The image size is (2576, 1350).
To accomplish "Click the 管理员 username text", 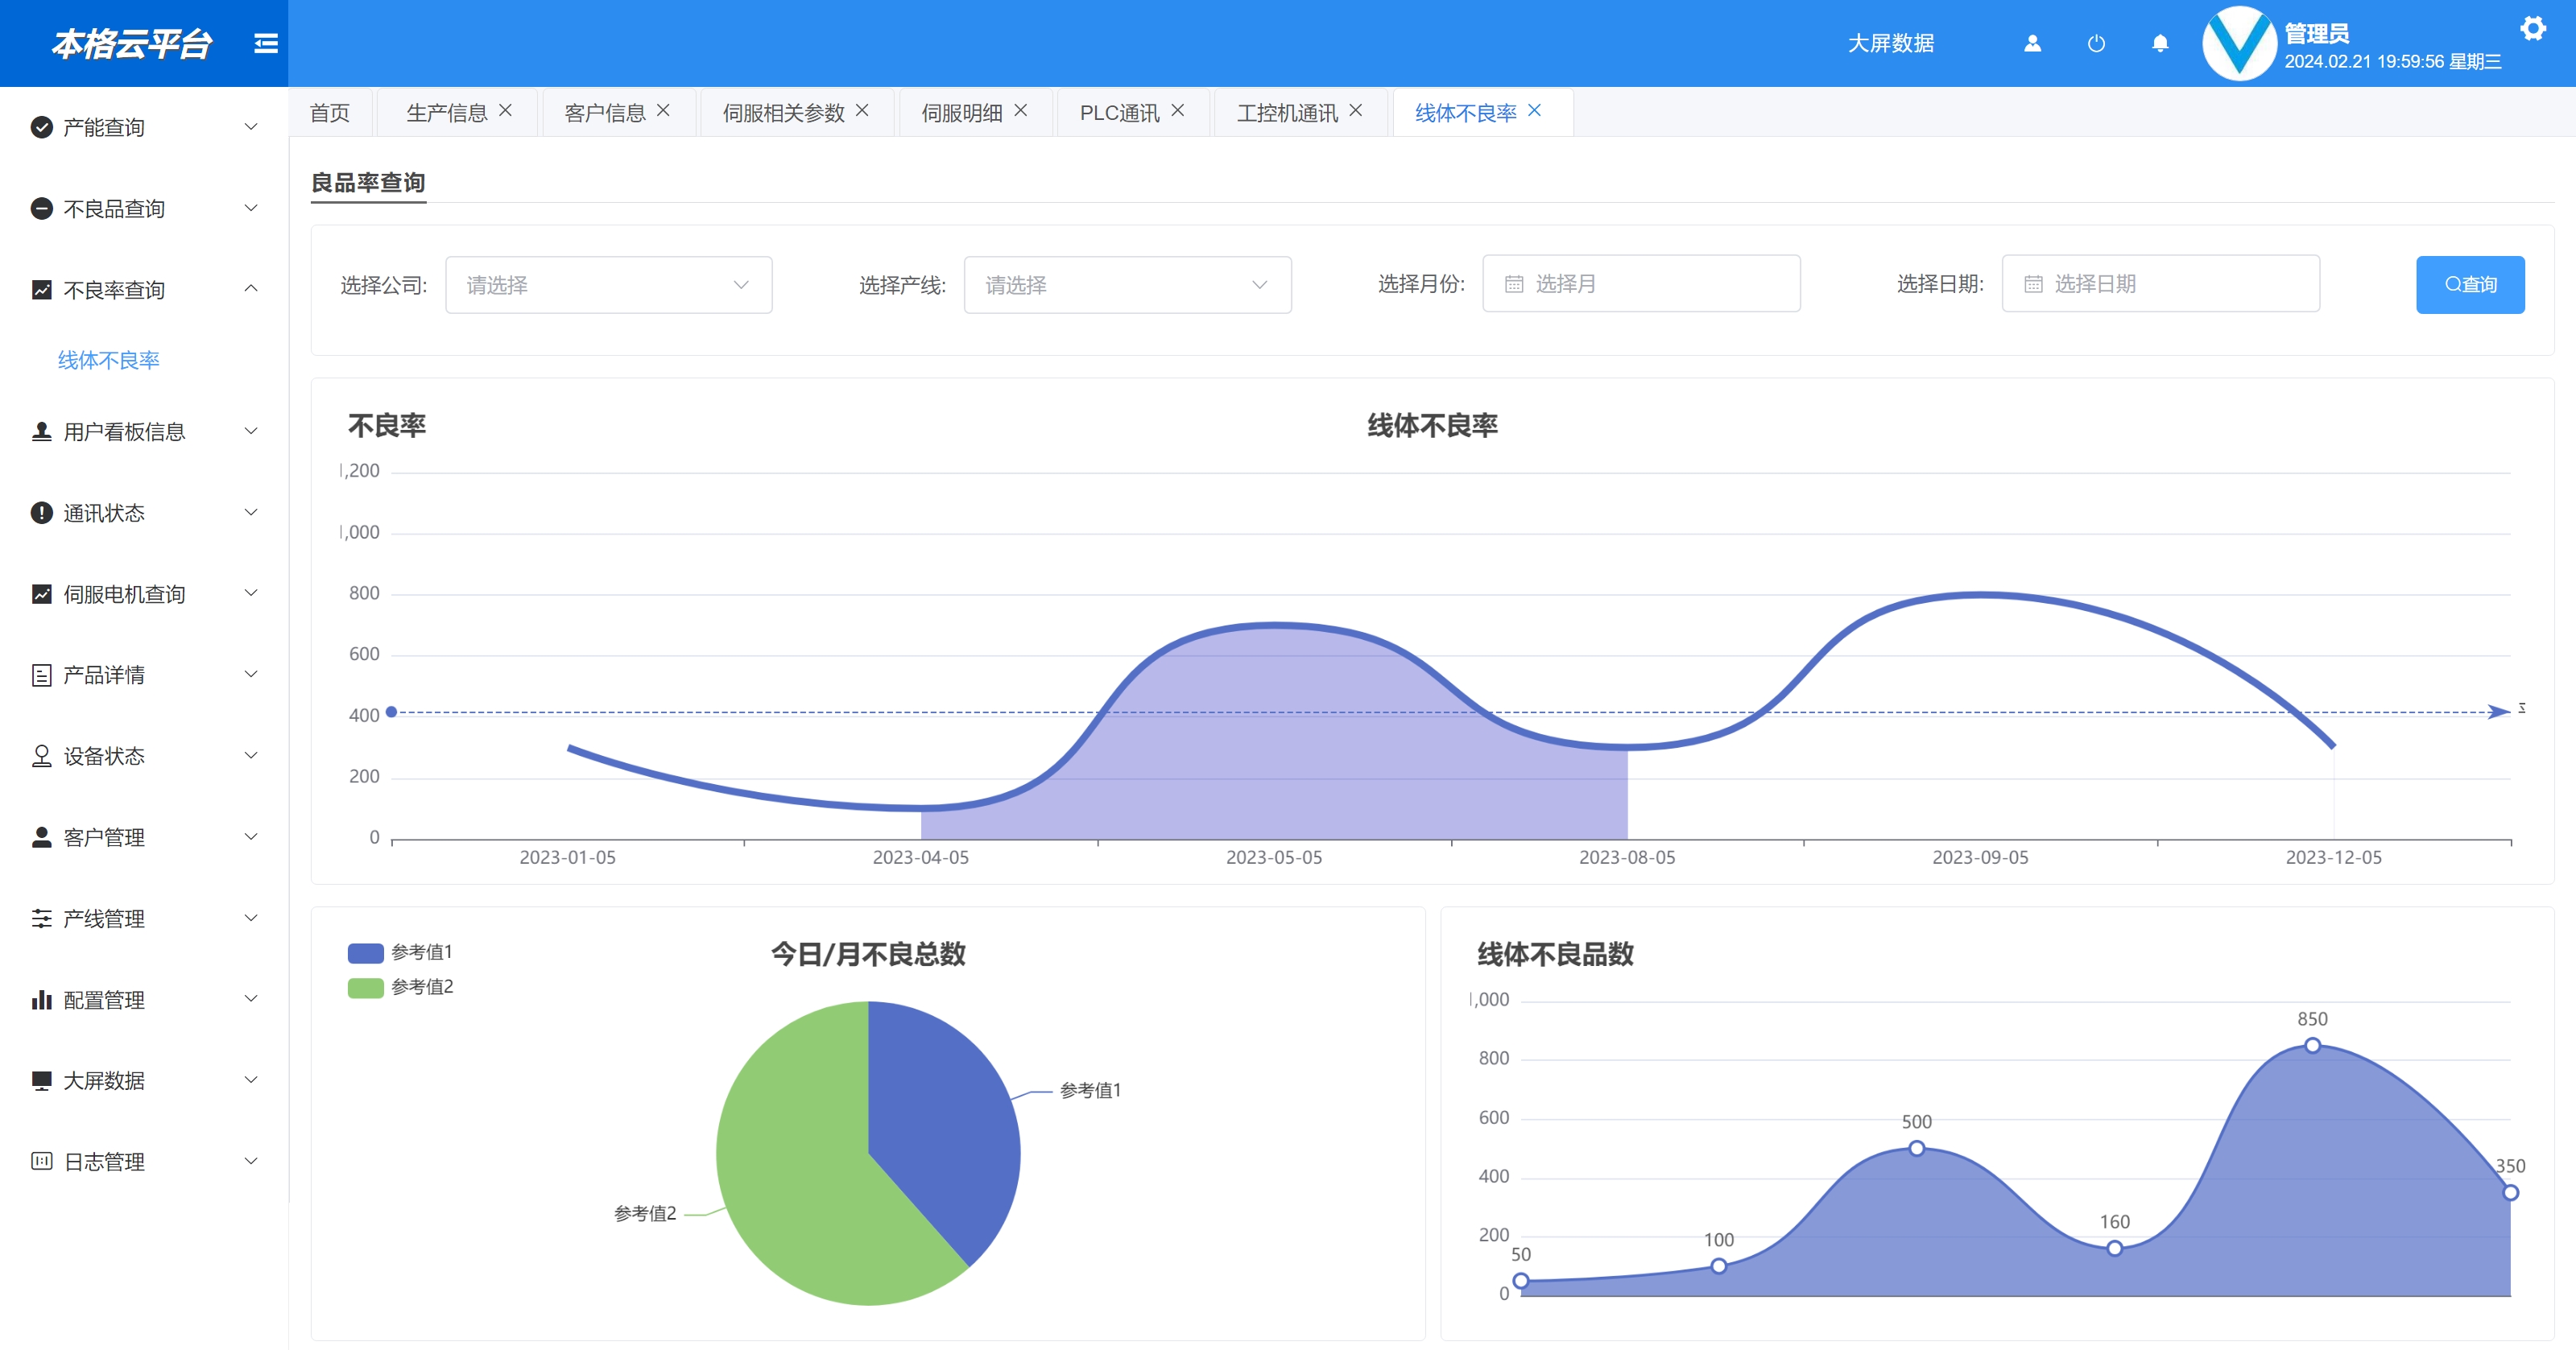I will tap(2316, 33).
